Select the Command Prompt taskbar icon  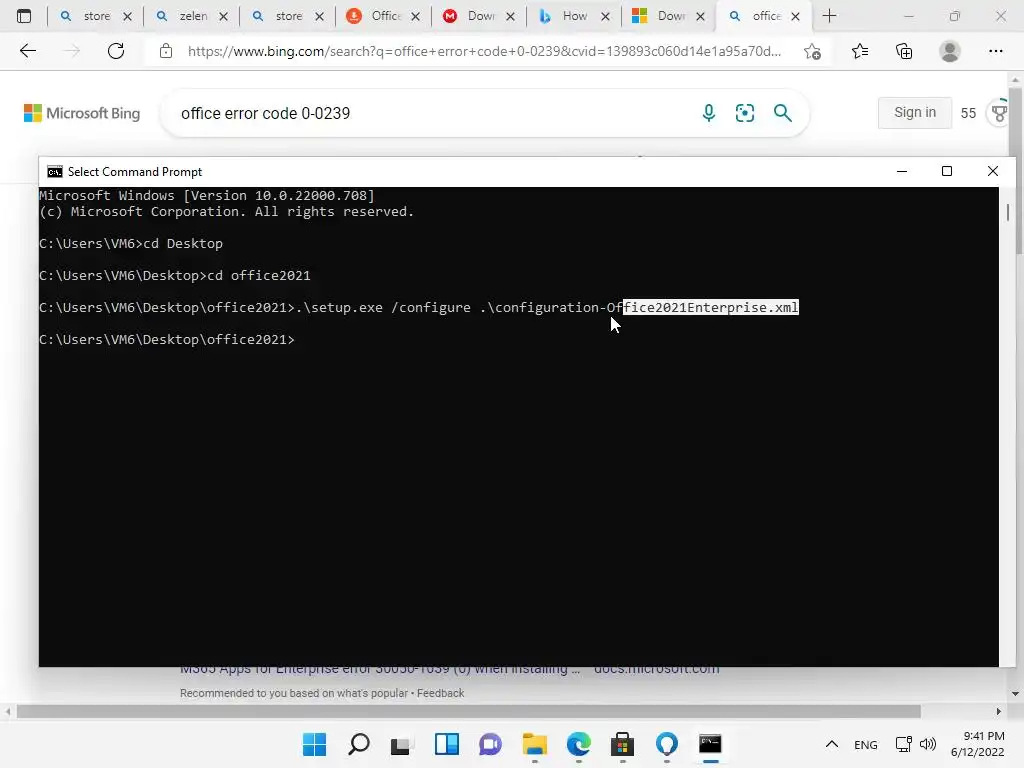(x=710, y=744)
